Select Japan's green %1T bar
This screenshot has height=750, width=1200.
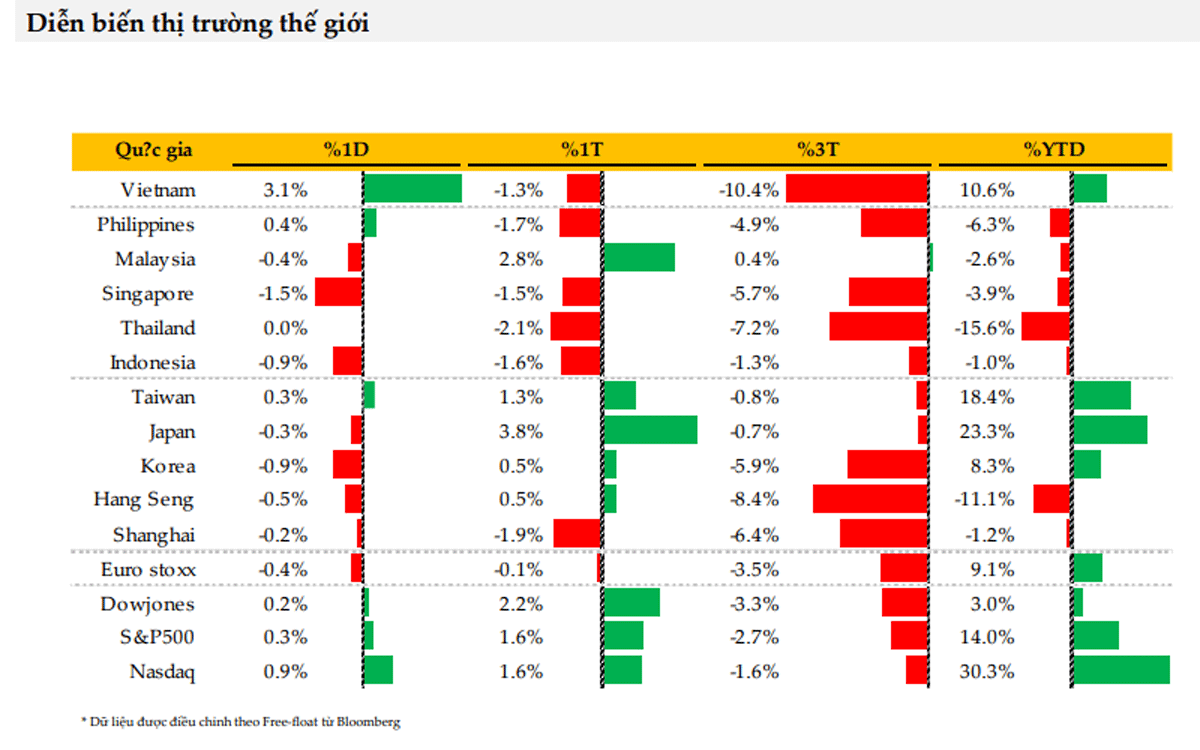[650, 431]
